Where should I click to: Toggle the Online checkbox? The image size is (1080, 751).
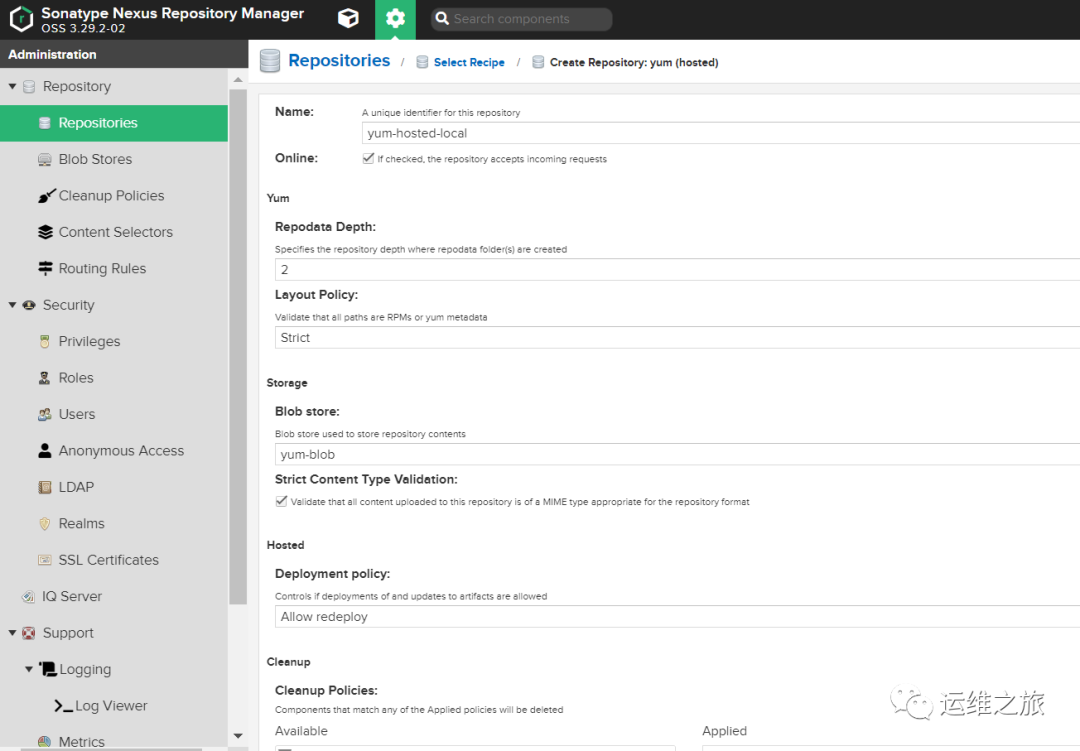tap(368, 158)
